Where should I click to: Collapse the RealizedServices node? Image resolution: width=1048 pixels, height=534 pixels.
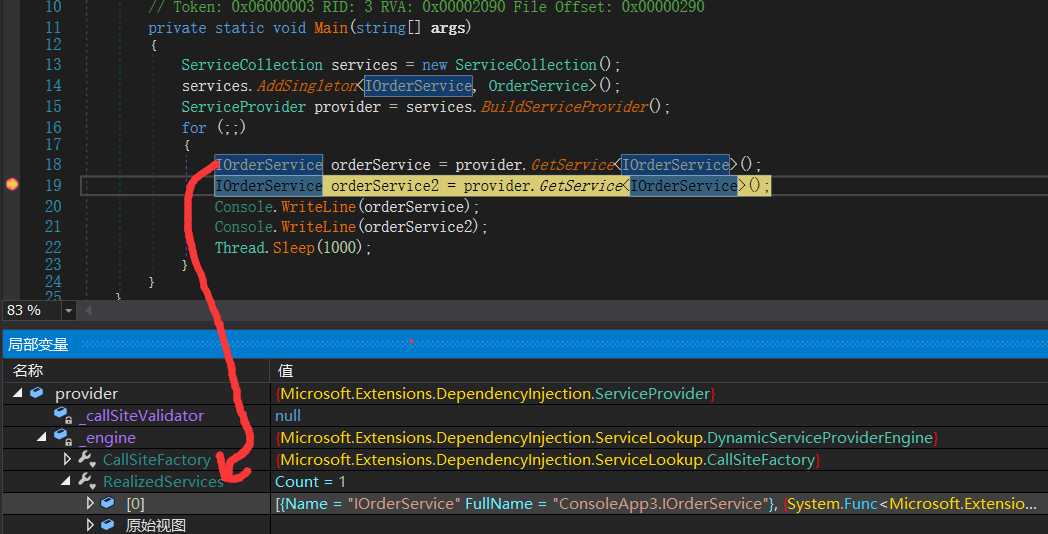pos(66,481)
